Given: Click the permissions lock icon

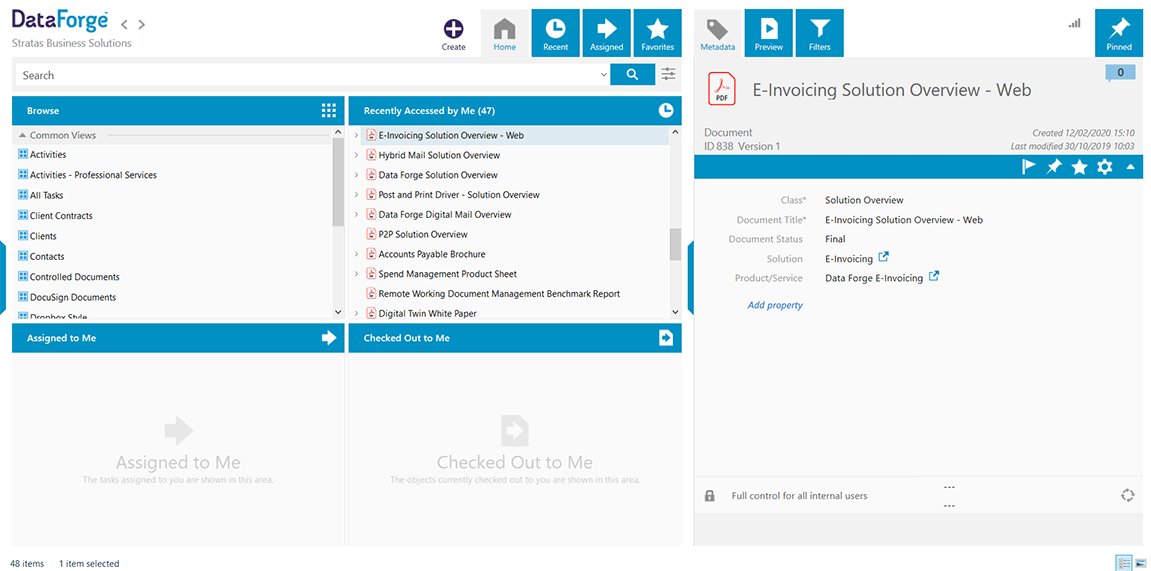Looking at the screenshot, I should tap(709, 496).
